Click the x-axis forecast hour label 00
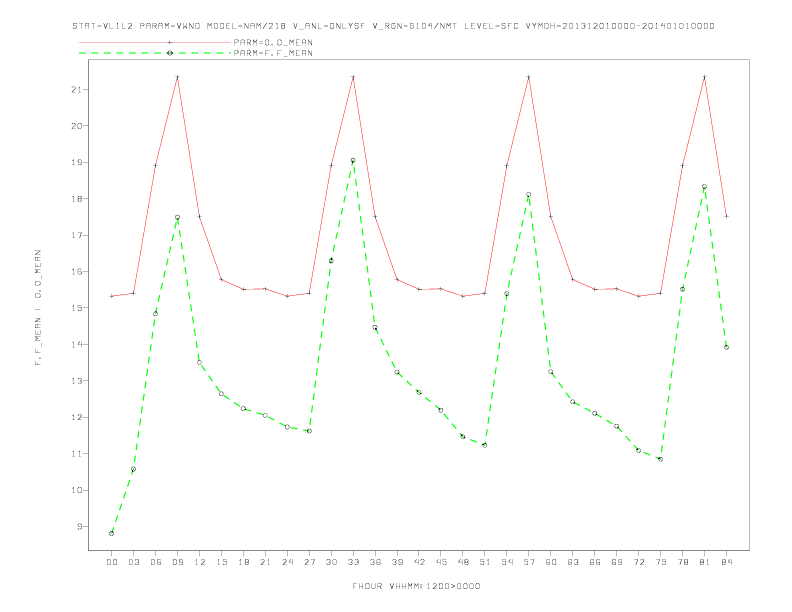792x612 pixels. pyautogui.click(x=112, y=562)
